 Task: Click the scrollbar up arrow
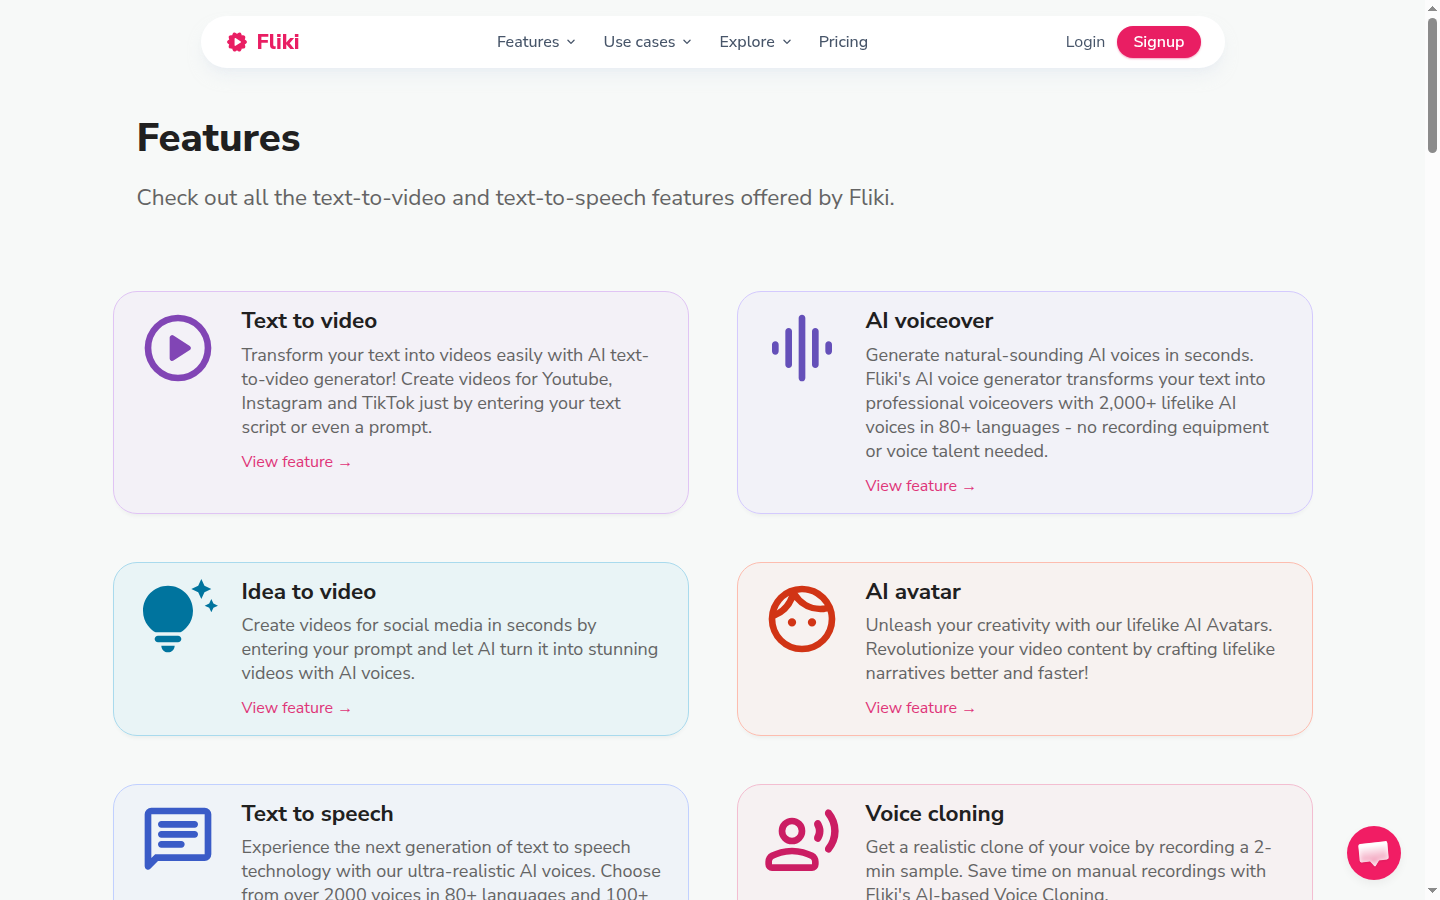tap(1432, 8)
